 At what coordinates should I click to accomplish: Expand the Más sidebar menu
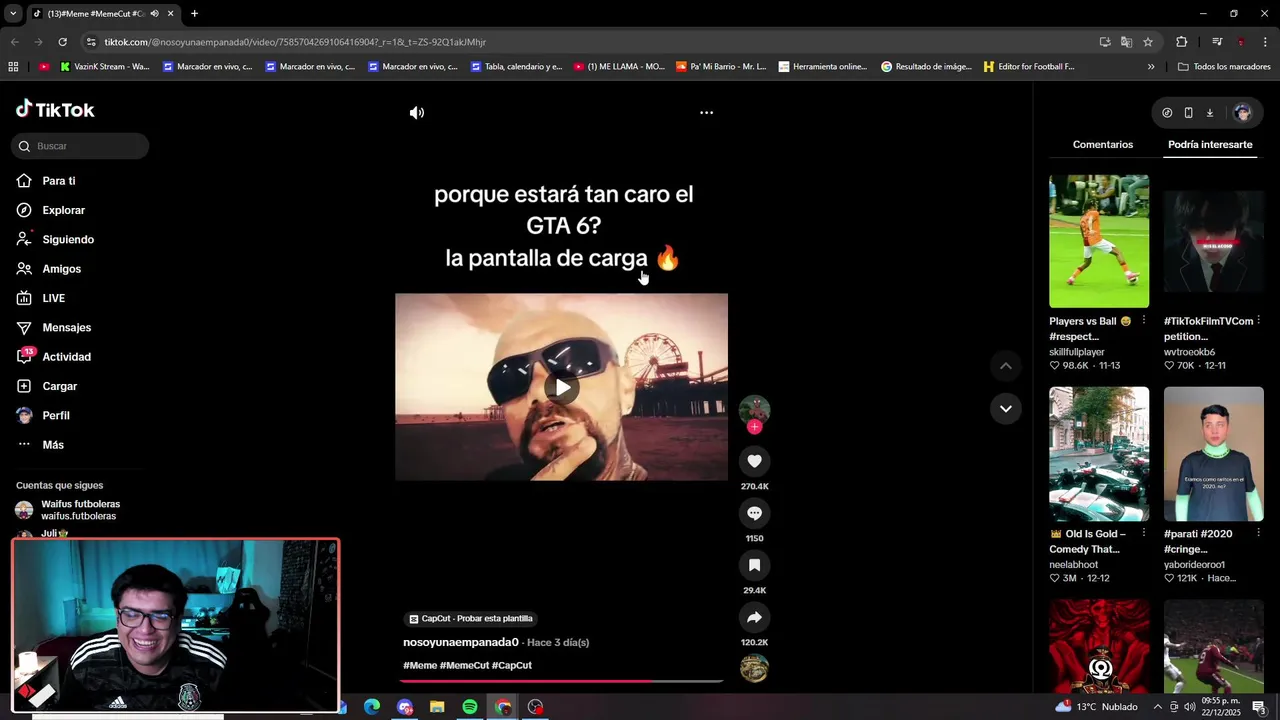tap(52, 445)
